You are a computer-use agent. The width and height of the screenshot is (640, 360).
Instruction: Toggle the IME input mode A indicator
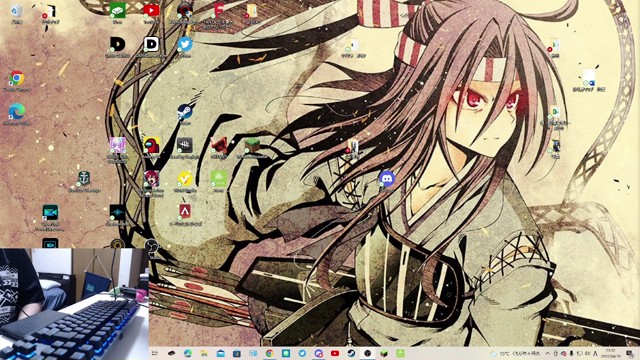click(595, 353)
